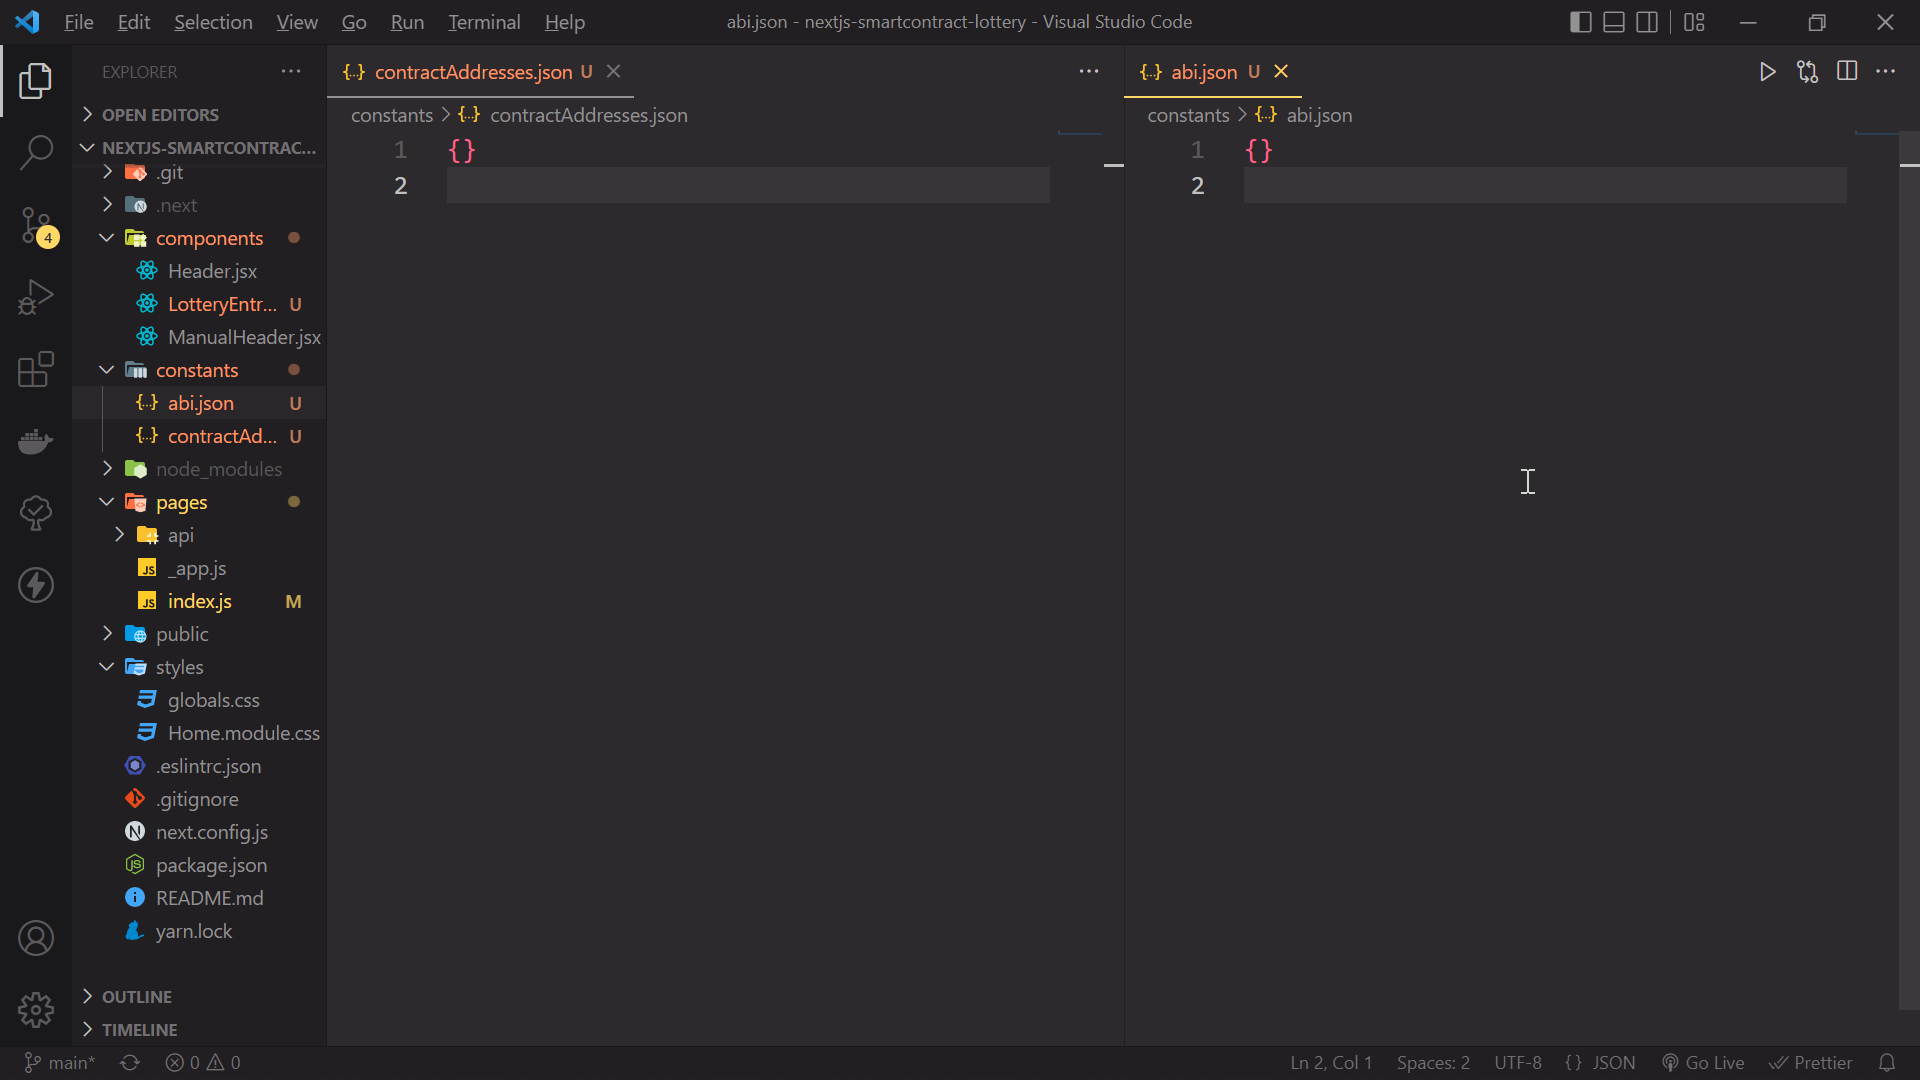Open the Help menu

[564, 22]
